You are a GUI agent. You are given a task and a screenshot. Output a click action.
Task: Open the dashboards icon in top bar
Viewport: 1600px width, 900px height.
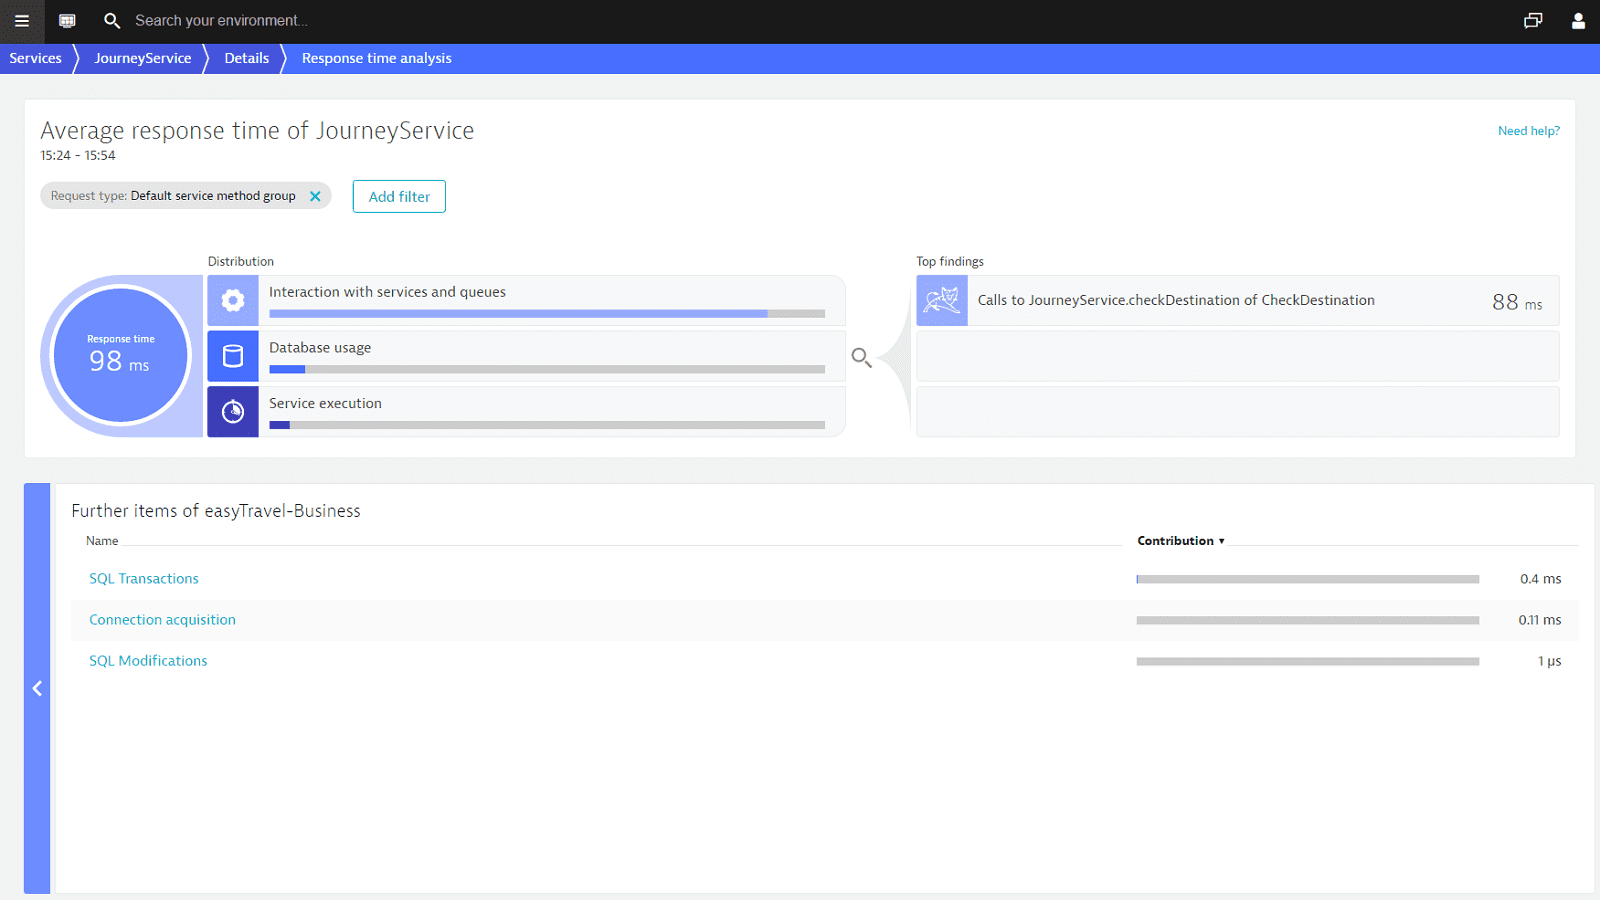(x=67, y=21)
